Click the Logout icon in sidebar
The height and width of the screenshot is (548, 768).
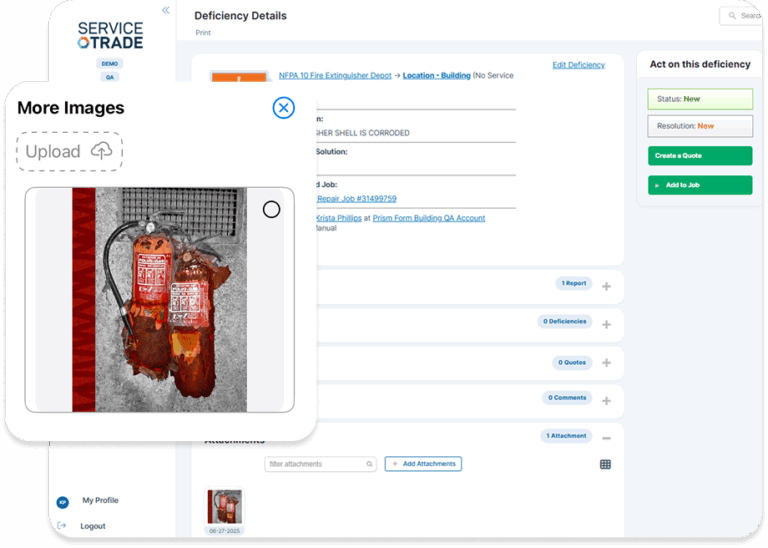tap(62, 526)
